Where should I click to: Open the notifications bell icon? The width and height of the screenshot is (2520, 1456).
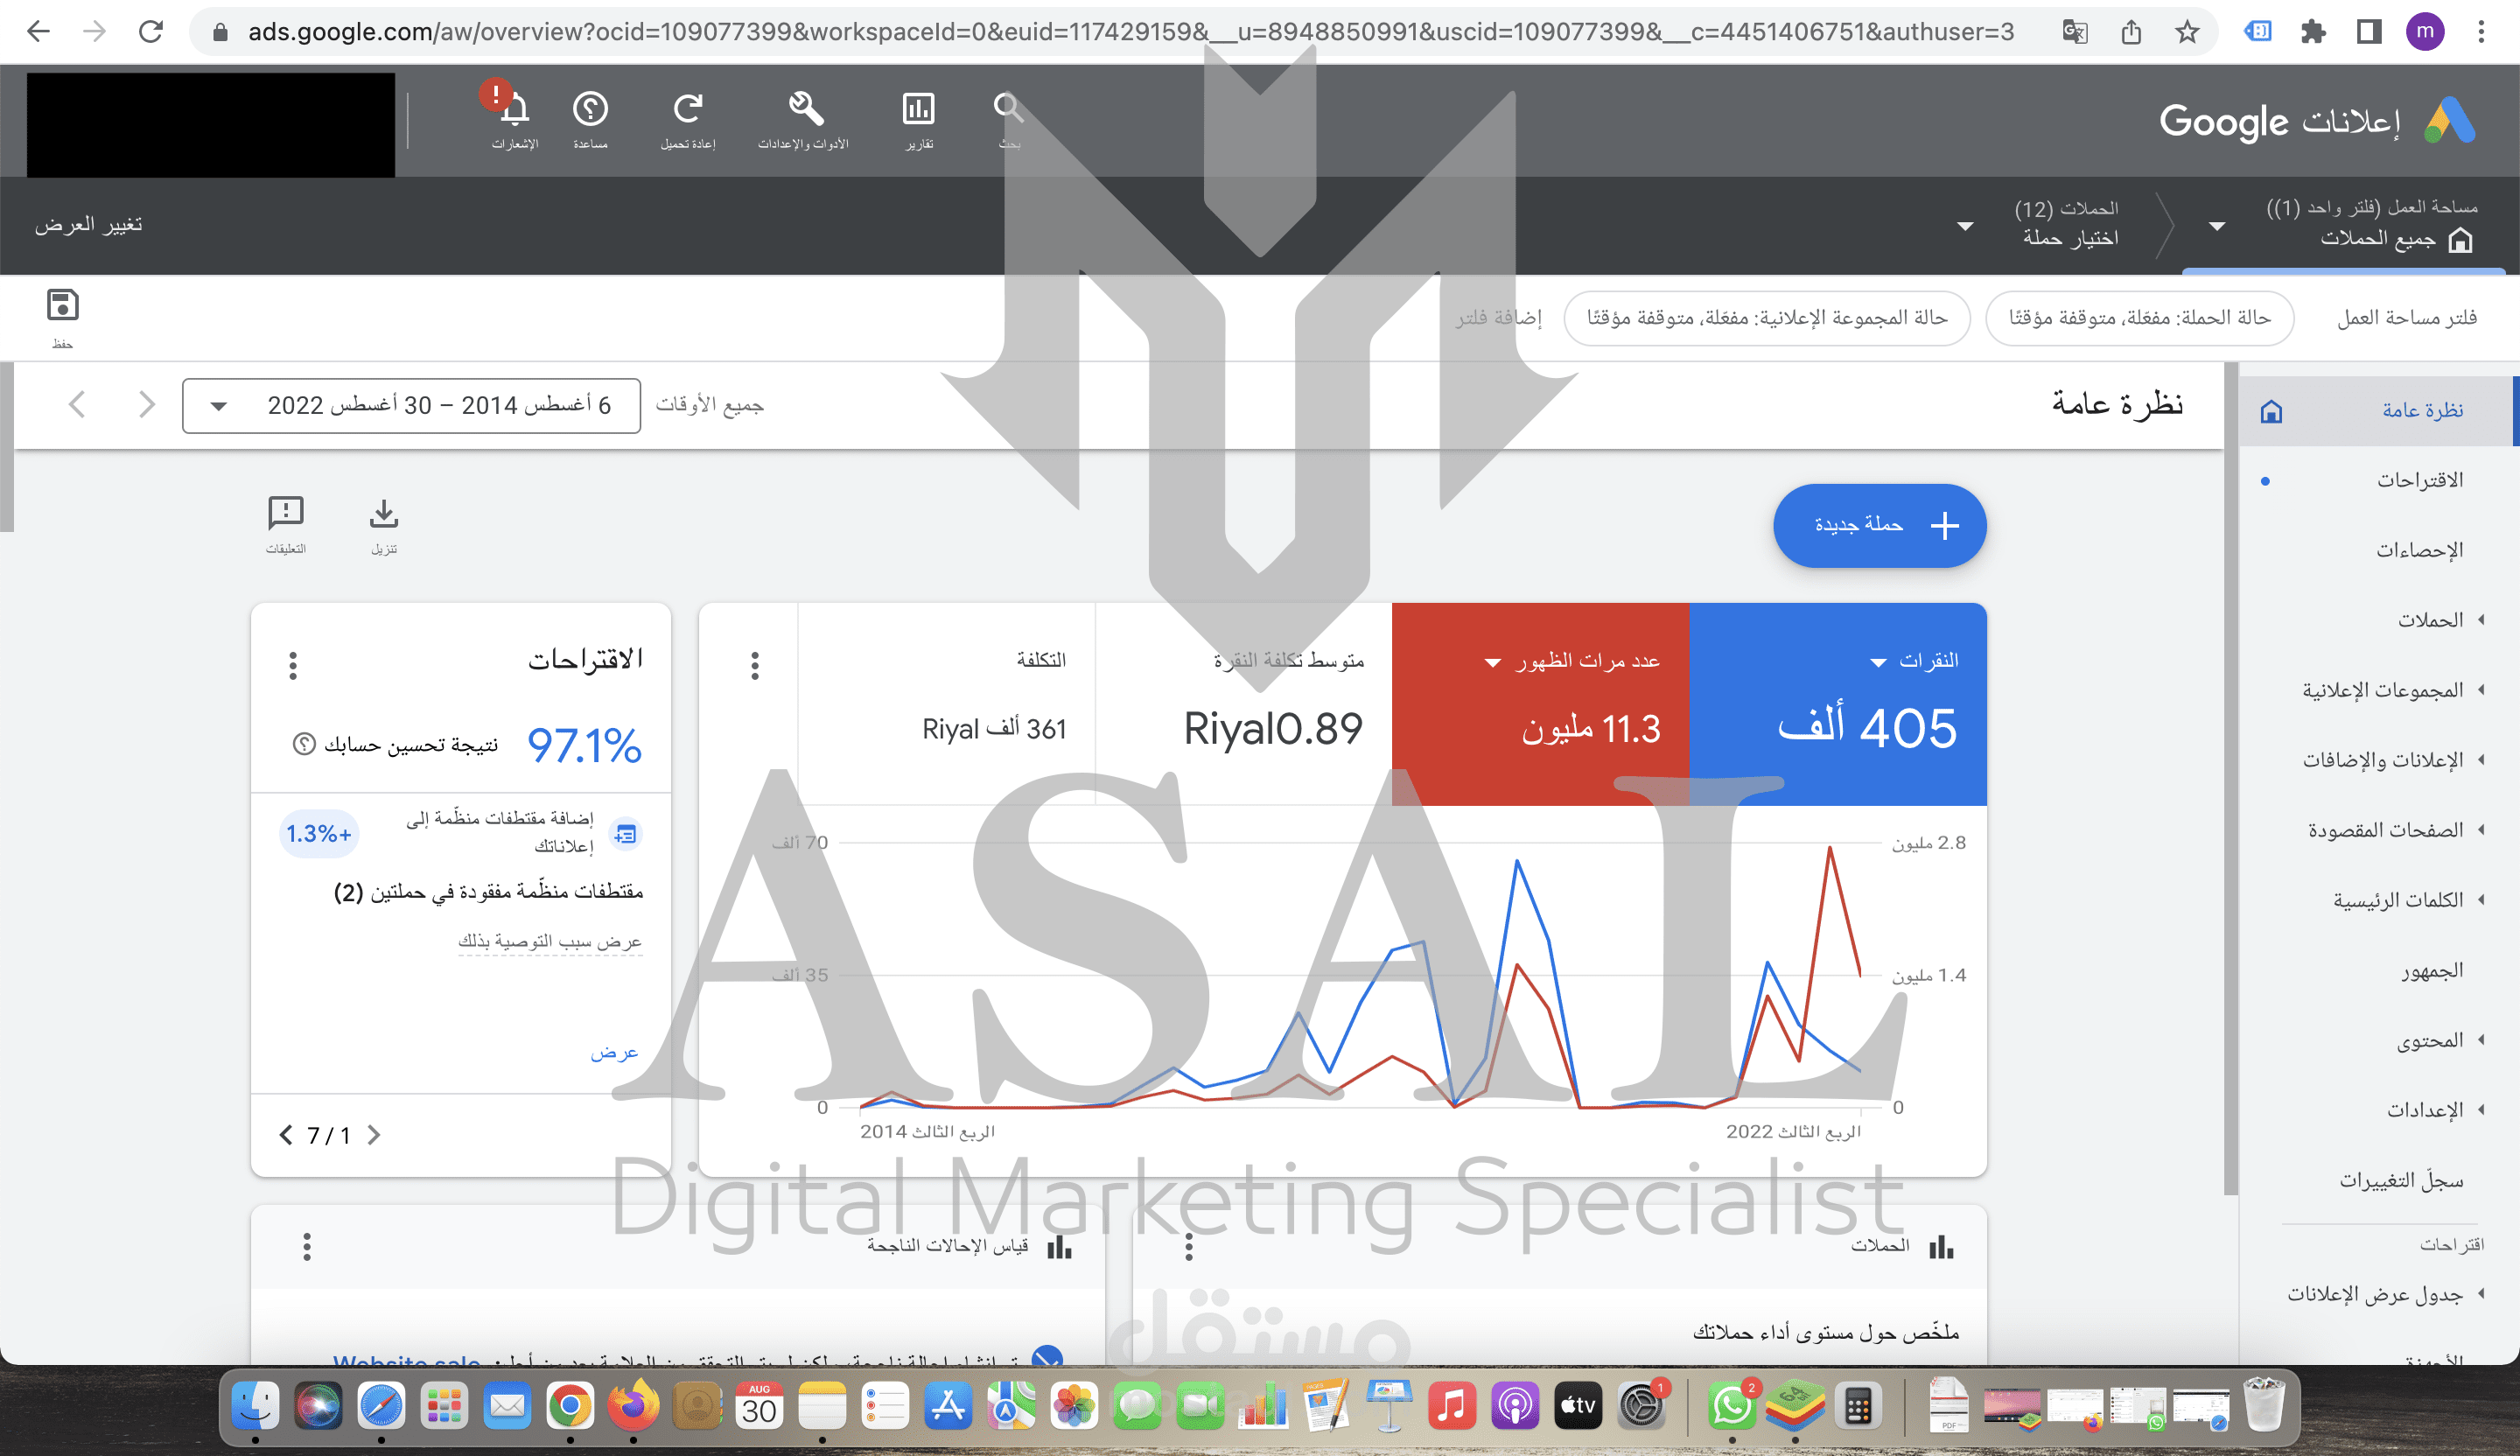514,110
